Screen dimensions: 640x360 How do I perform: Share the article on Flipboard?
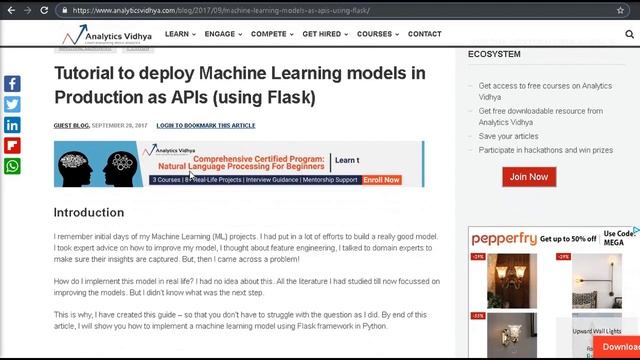(x=12, y=146)
